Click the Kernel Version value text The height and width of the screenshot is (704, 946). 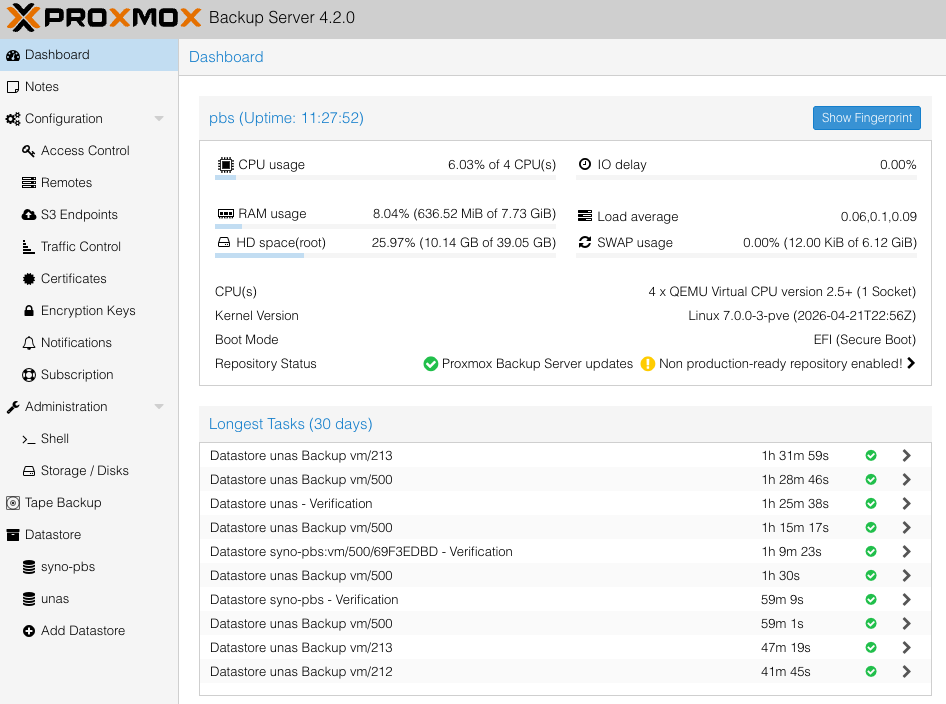pyautogui.click(x=802, y=316)
